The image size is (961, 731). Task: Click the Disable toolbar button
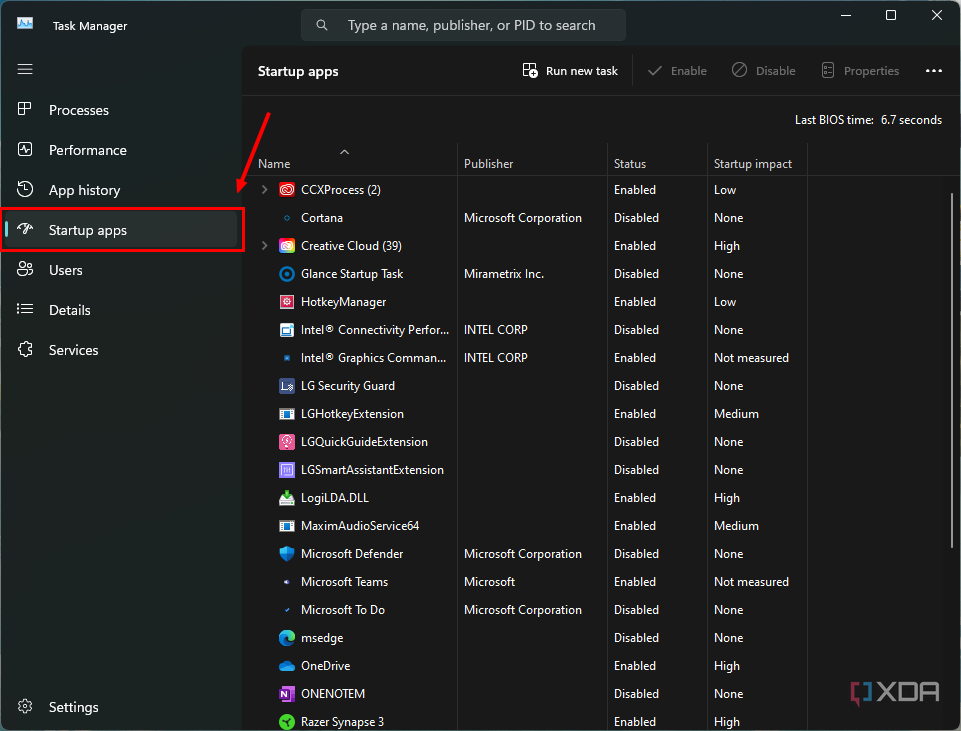click(x=764, y=71)
